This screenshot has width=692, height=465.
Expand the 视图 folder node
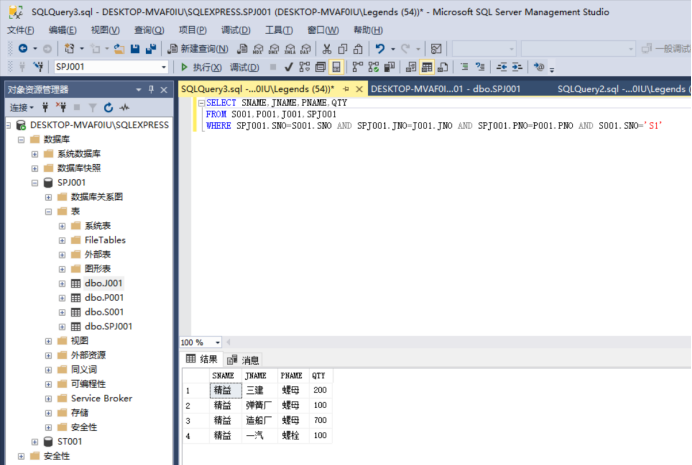coord(49,341)
